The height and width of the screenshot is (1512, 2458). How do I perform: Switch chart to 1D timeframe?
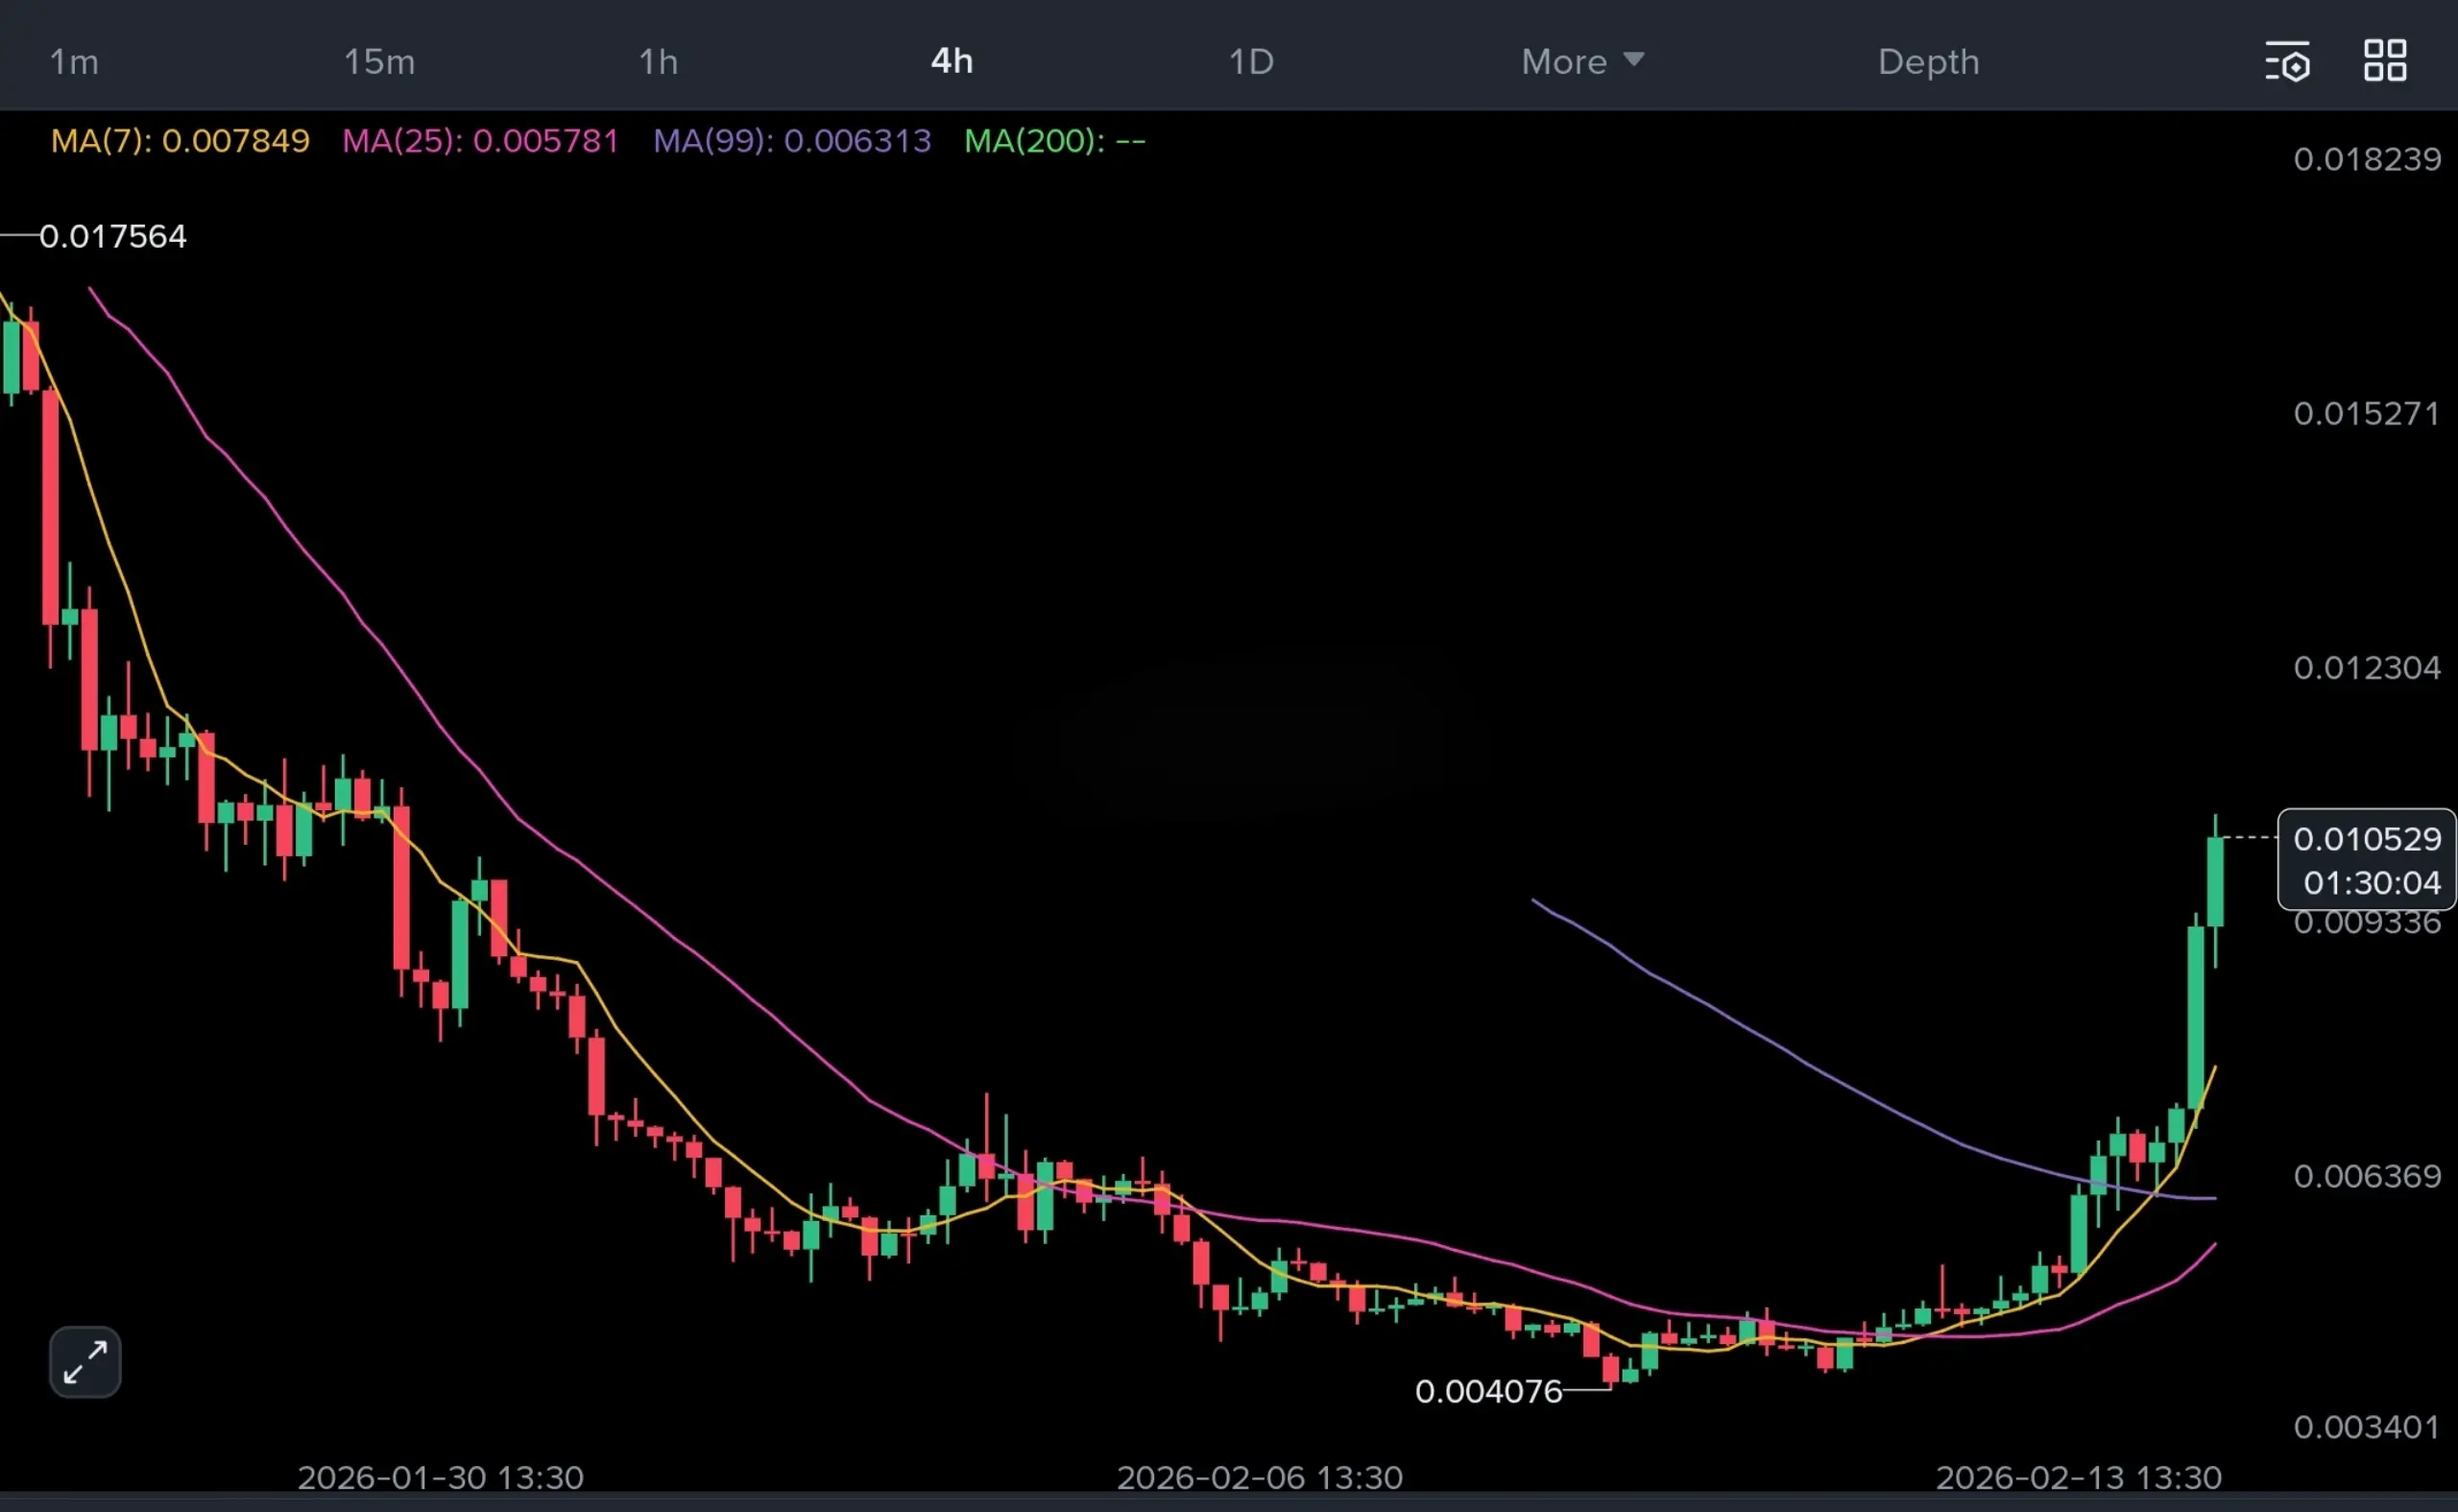(1250, 62)
